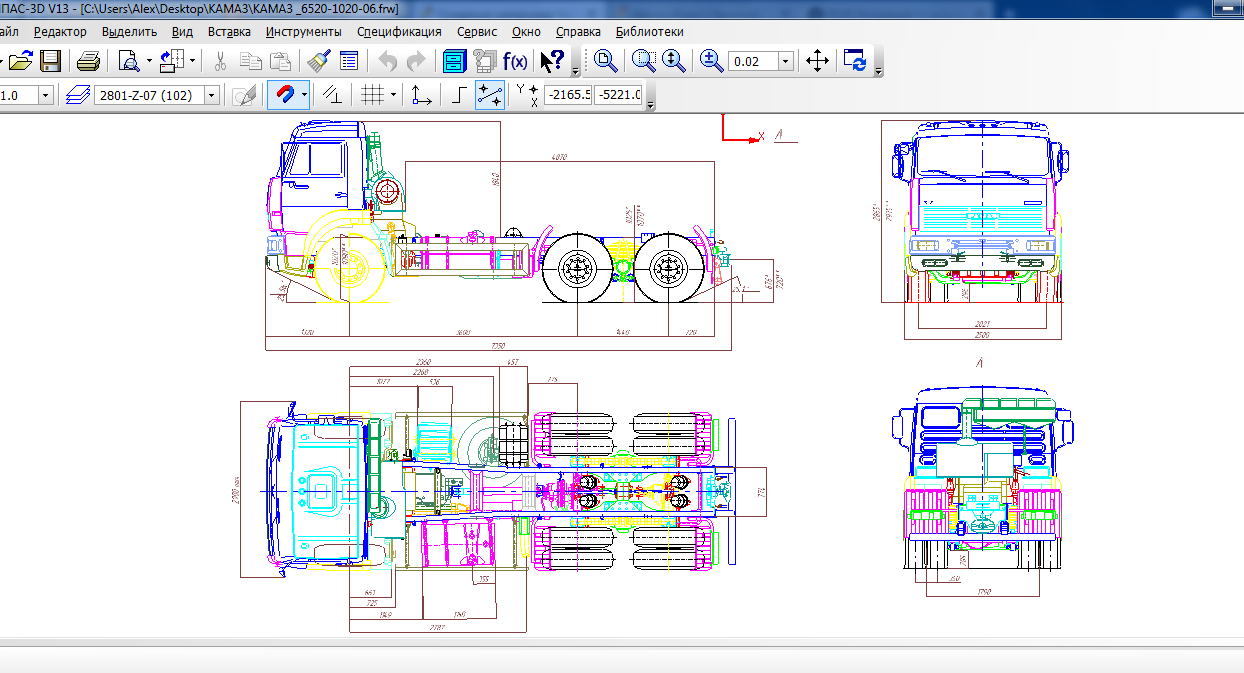Toggle the point-rounding button with stars and line
The width and height of the screenshot is (1244, 673).
490,95
